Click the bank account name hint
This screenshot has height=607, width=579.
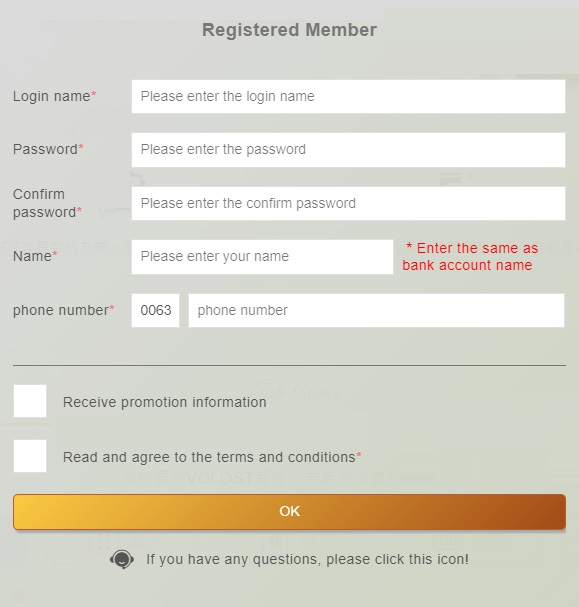pos(470,257)
